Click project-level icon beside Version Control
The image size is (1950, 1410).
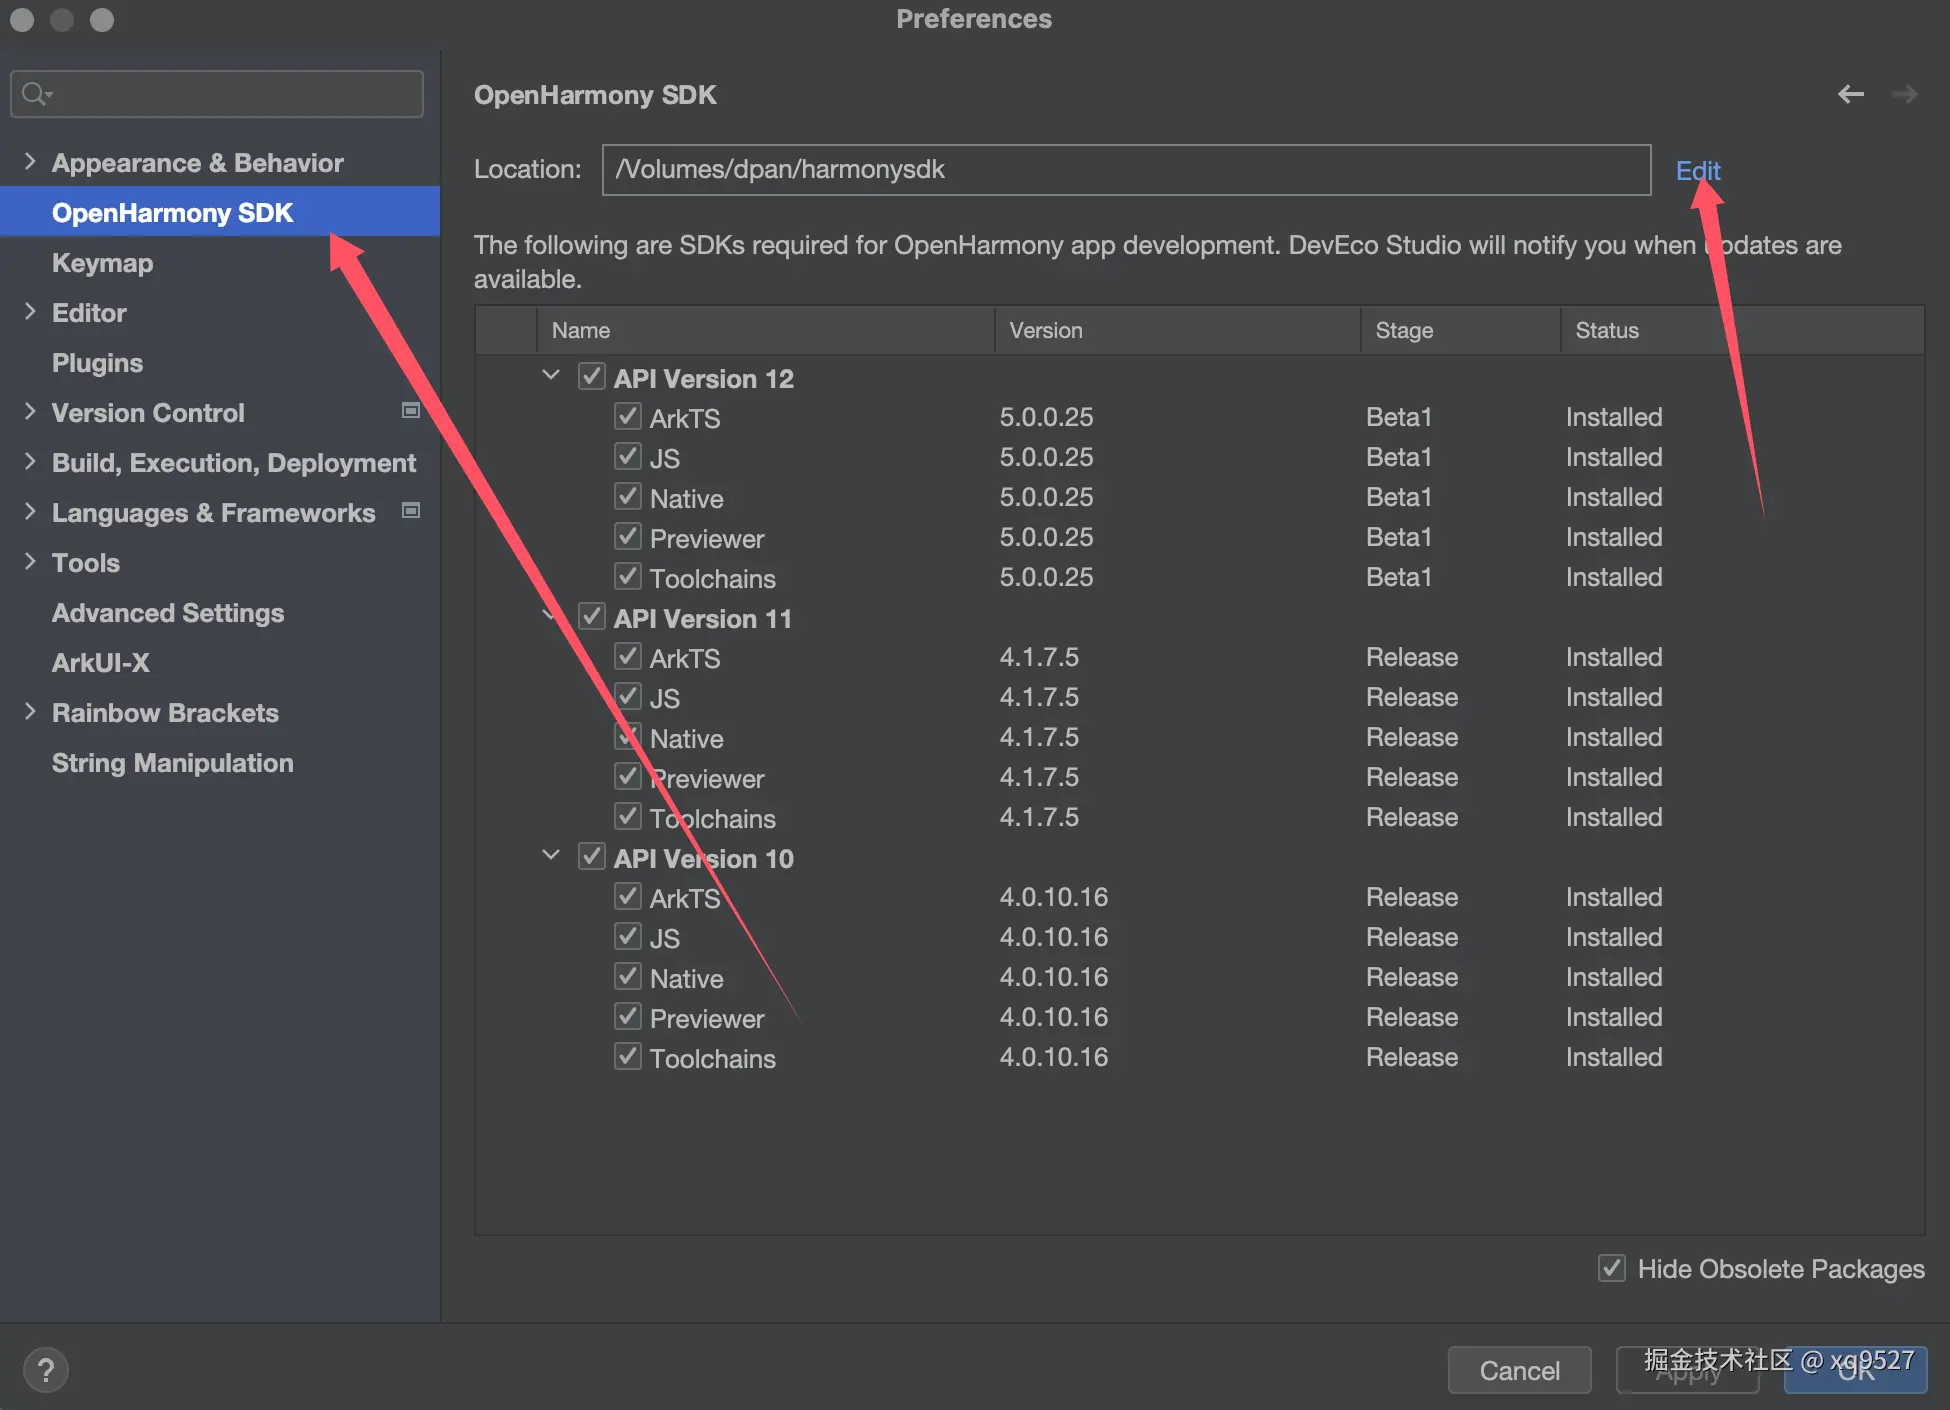pos(410,411)
